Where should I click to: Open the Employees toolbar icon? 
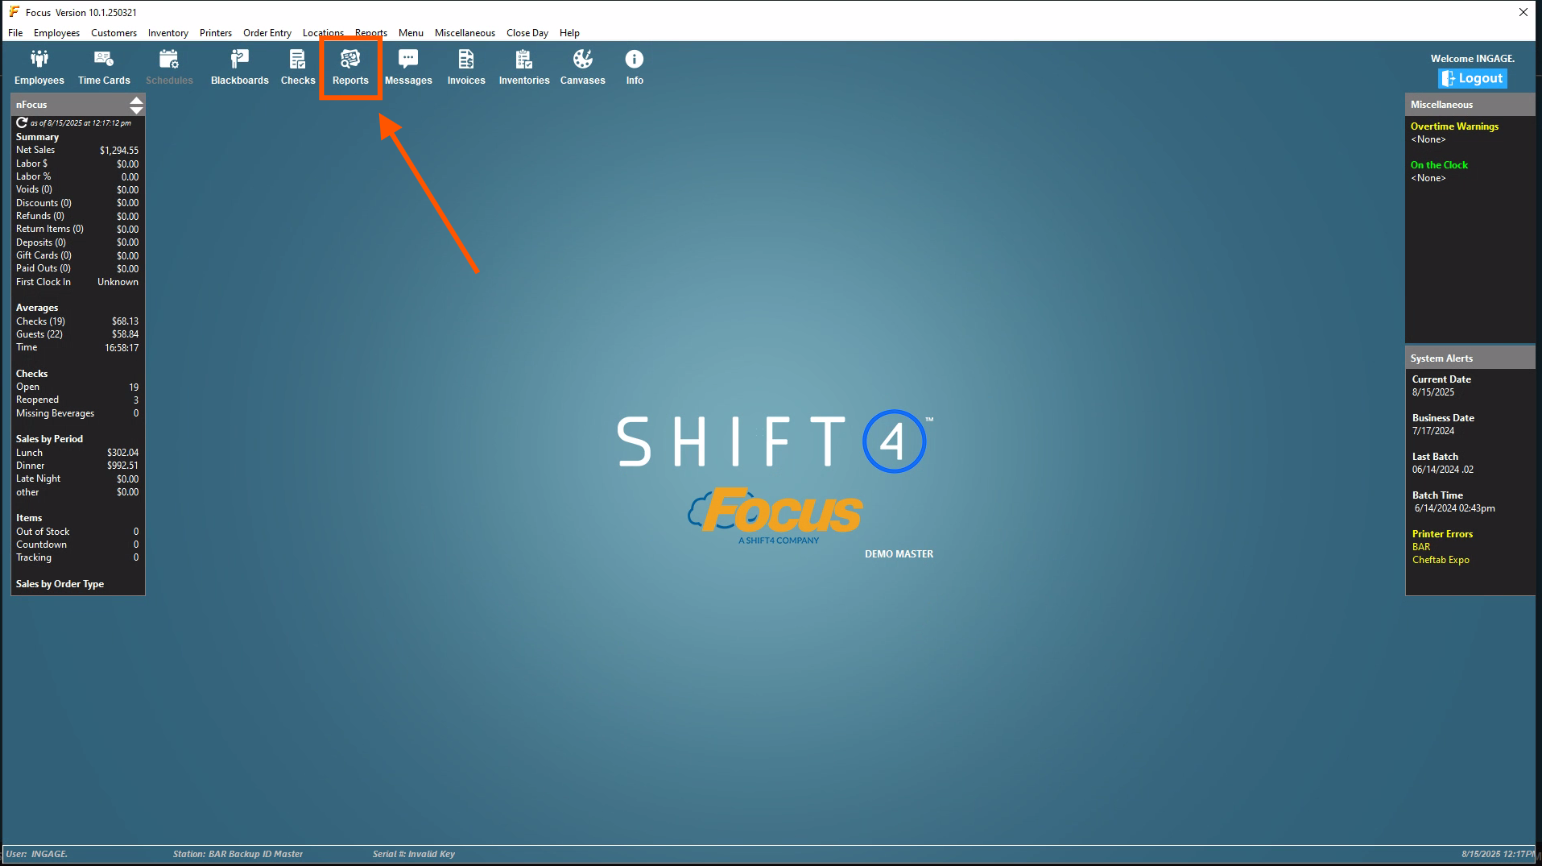tap(39, 68)
